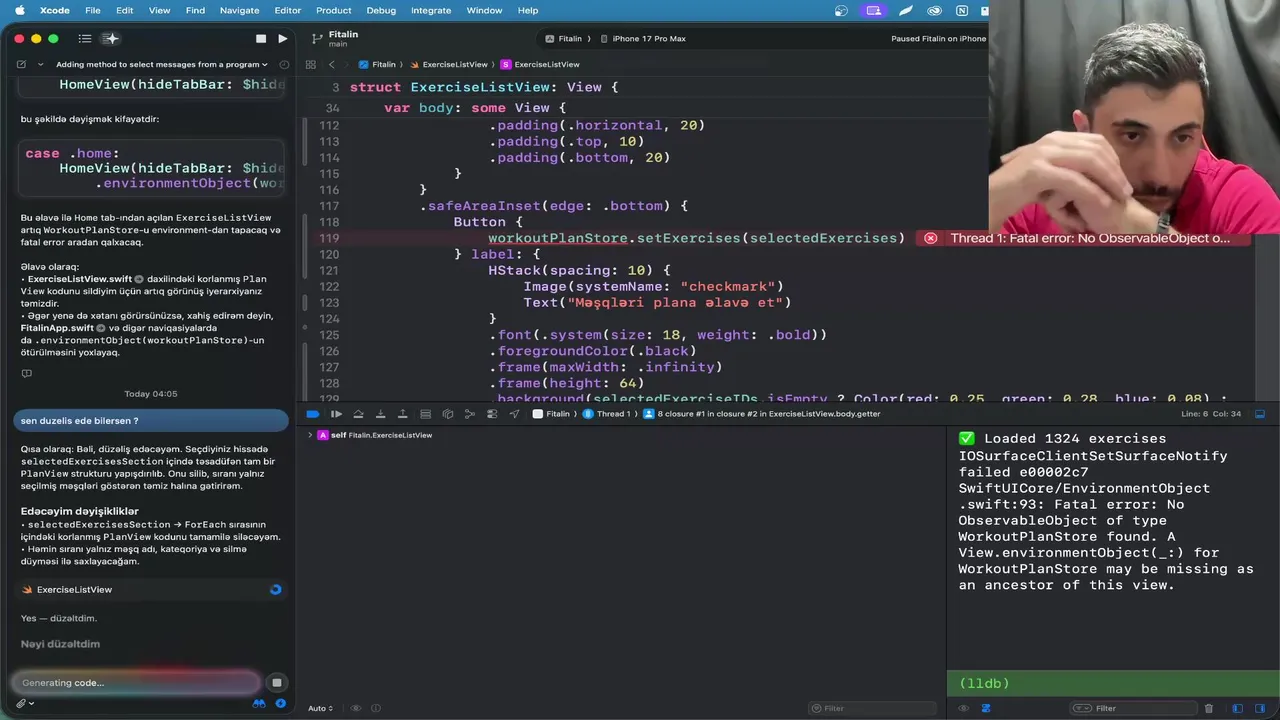Click the lldb prompt in the console

click(984, 684)
